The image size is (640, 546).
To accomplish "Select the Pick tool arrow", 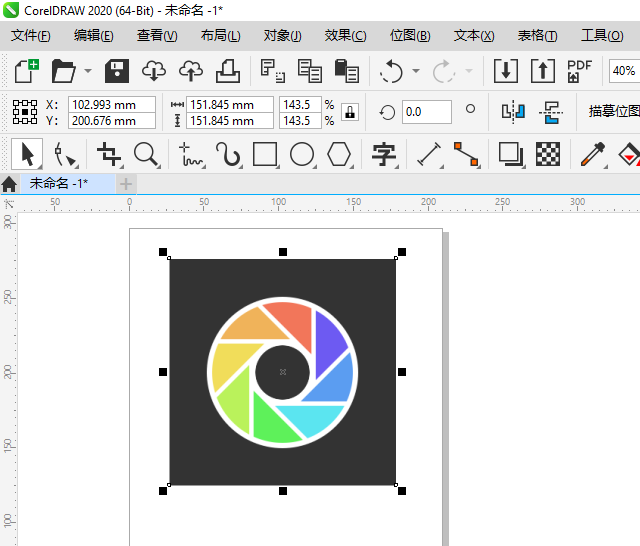I will tap(27, 154).
